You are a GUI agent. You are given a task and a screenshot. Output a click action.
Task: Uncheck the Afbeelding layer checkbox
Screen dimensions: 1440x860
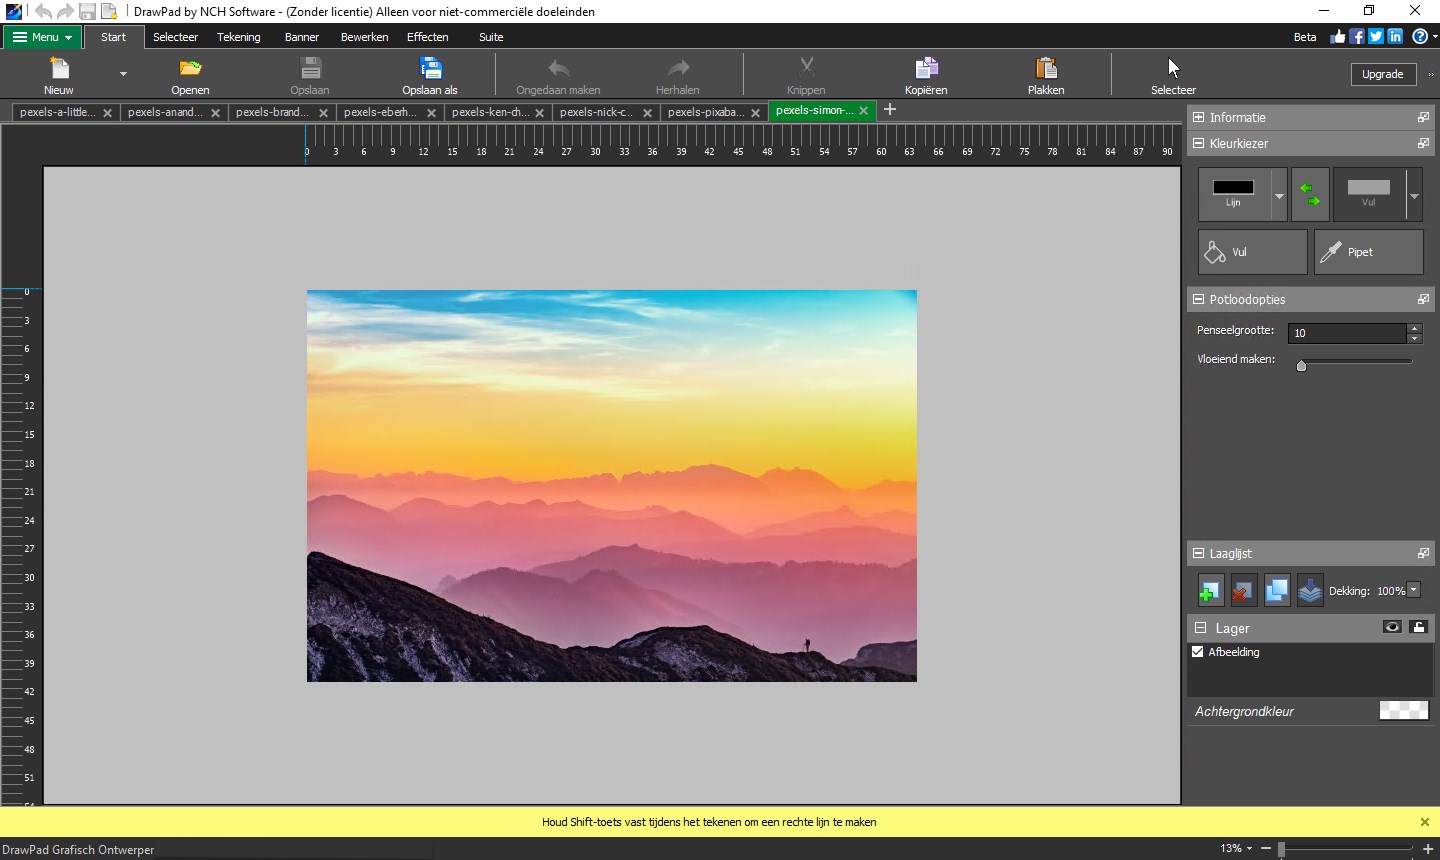click(x=1198, y=652)
